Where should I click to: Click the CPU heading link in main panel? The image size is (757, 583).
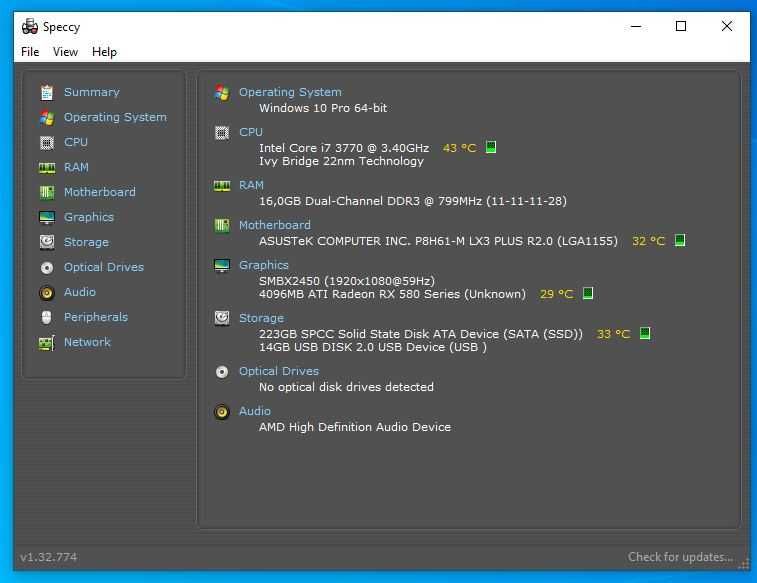(251, 132)
